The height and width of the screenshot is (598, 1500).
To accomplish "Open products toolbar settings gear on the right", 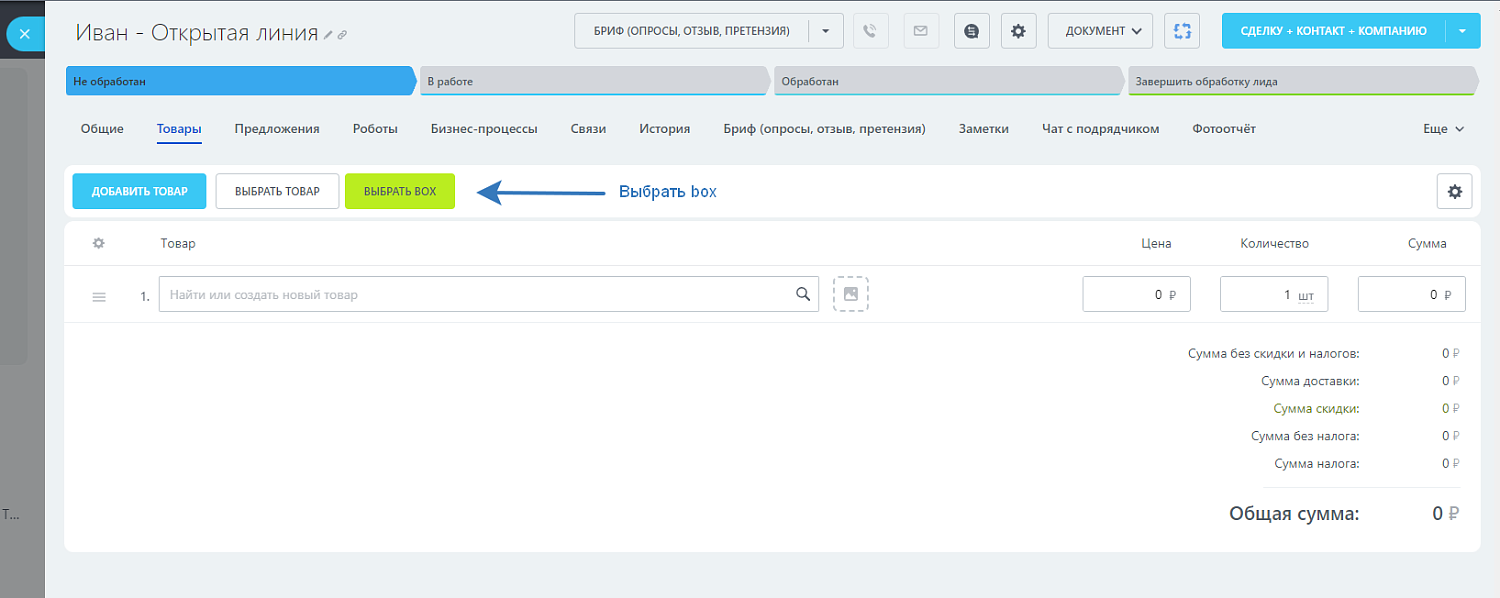I will point(1455,190).
